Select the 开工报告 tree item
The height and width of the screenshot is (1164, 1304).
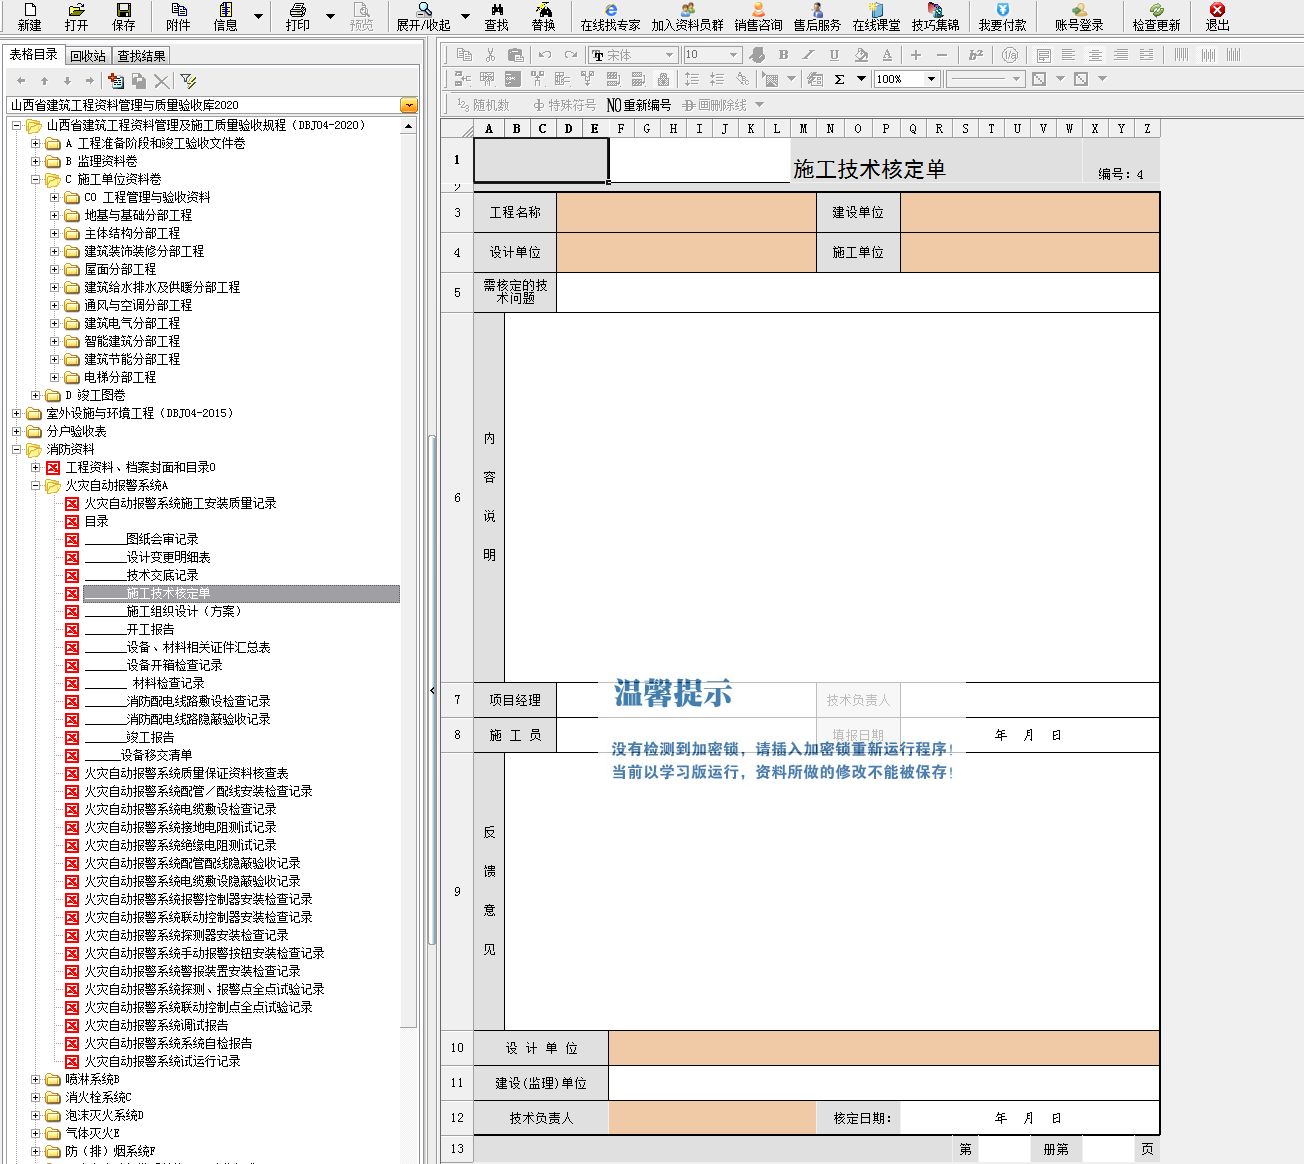[130, 629]
